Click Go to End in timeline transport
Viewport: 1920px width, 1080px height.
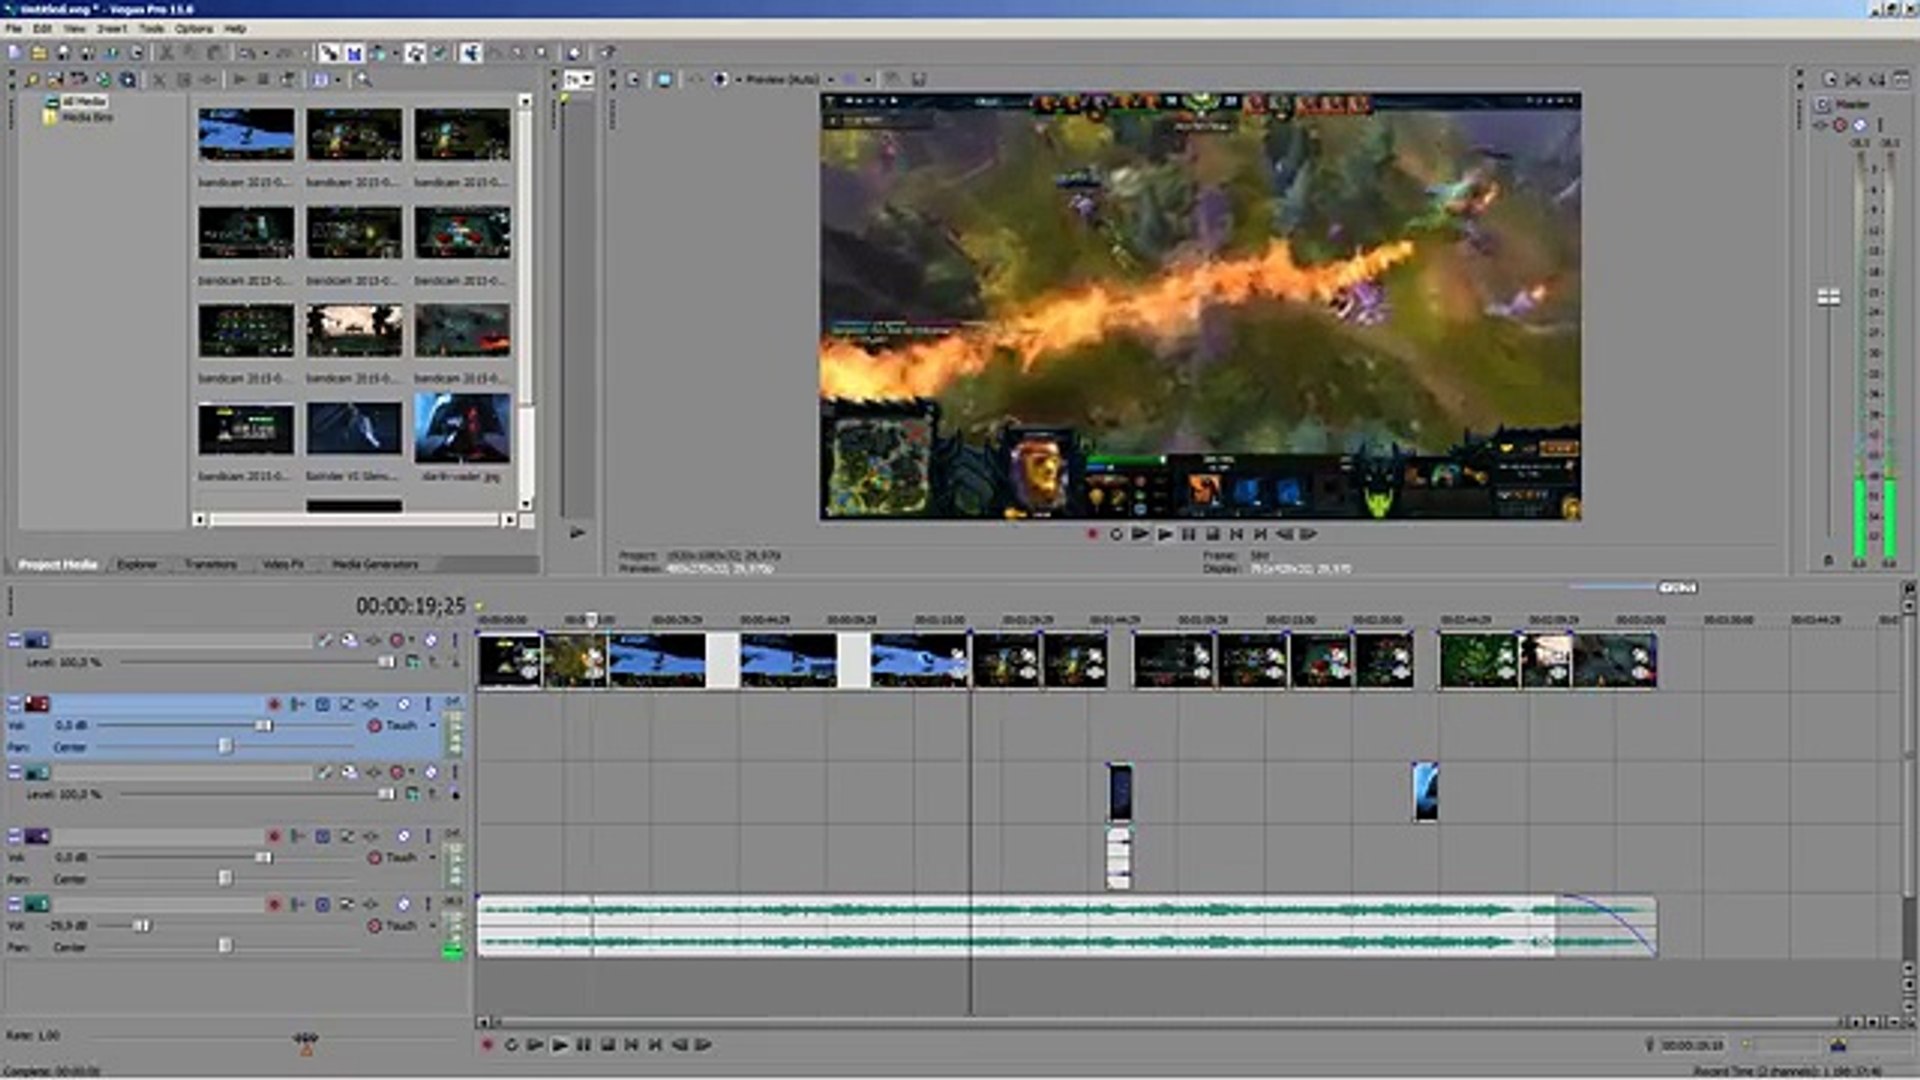coord(655,1045)
